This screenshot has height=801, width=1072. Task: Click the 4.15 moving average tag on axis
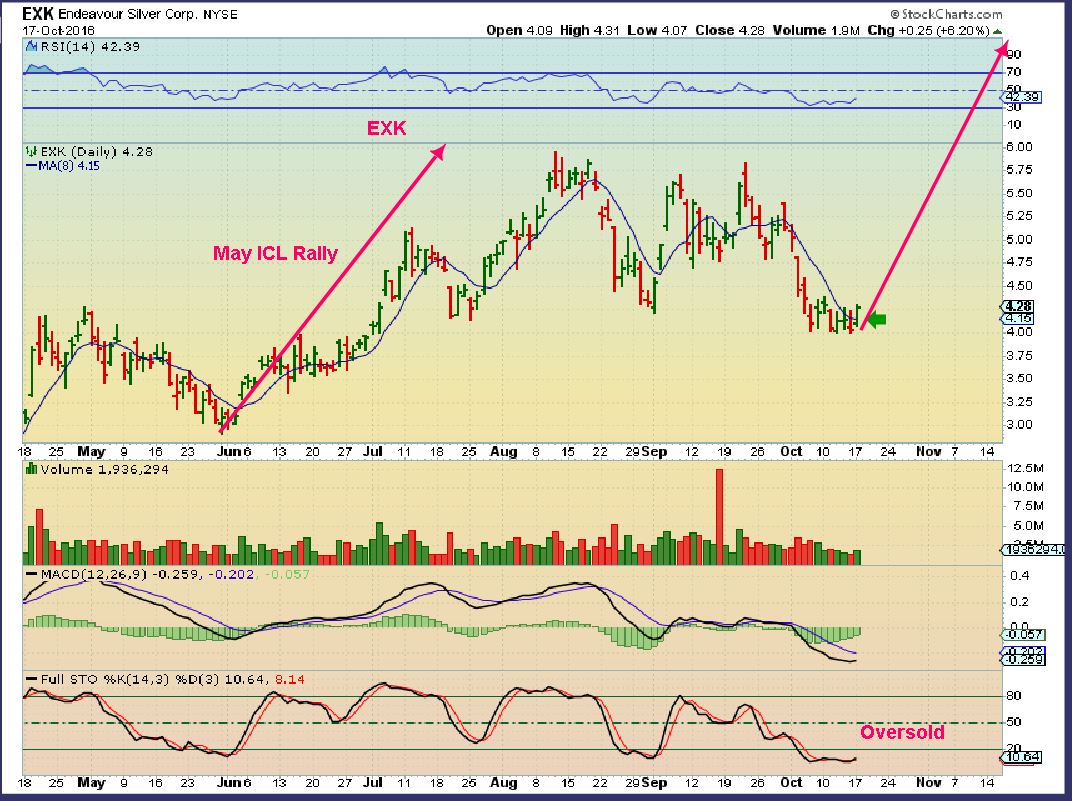pos(1018,318)
